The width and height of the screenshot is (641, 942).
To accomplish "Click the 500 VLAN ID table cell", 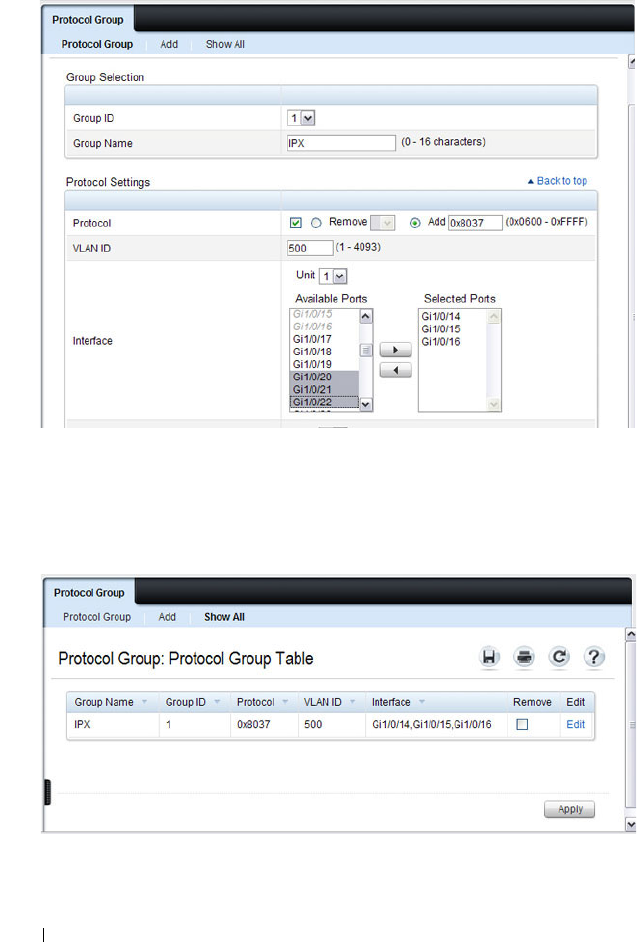I will (313, 725).
